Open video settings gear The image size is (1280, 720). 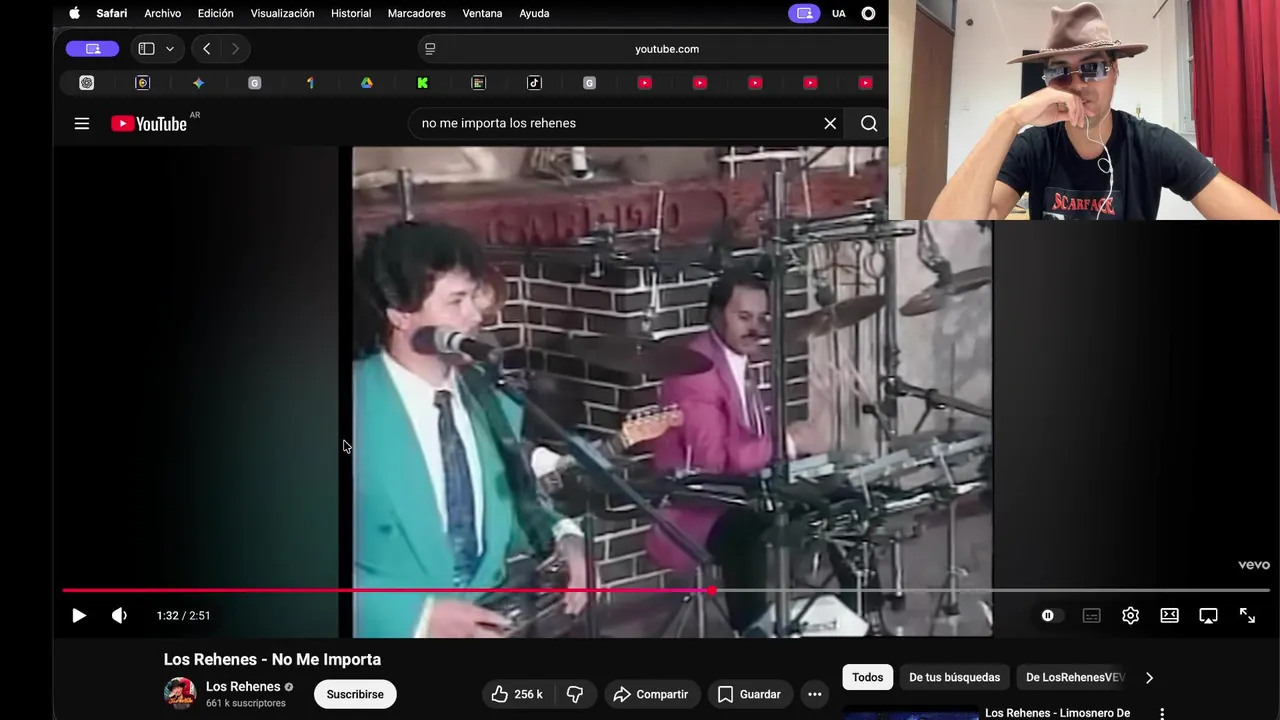pos(1130,615)
